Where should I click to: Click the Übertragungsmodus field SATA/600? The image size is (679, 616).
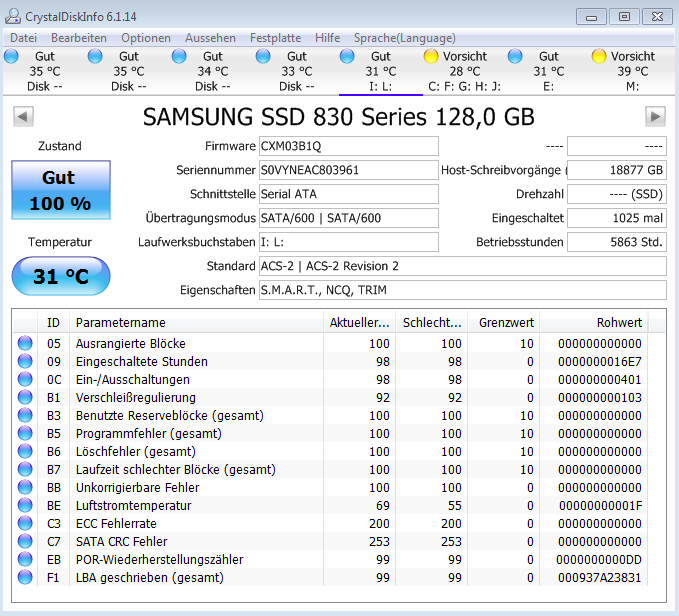[349, 218]
